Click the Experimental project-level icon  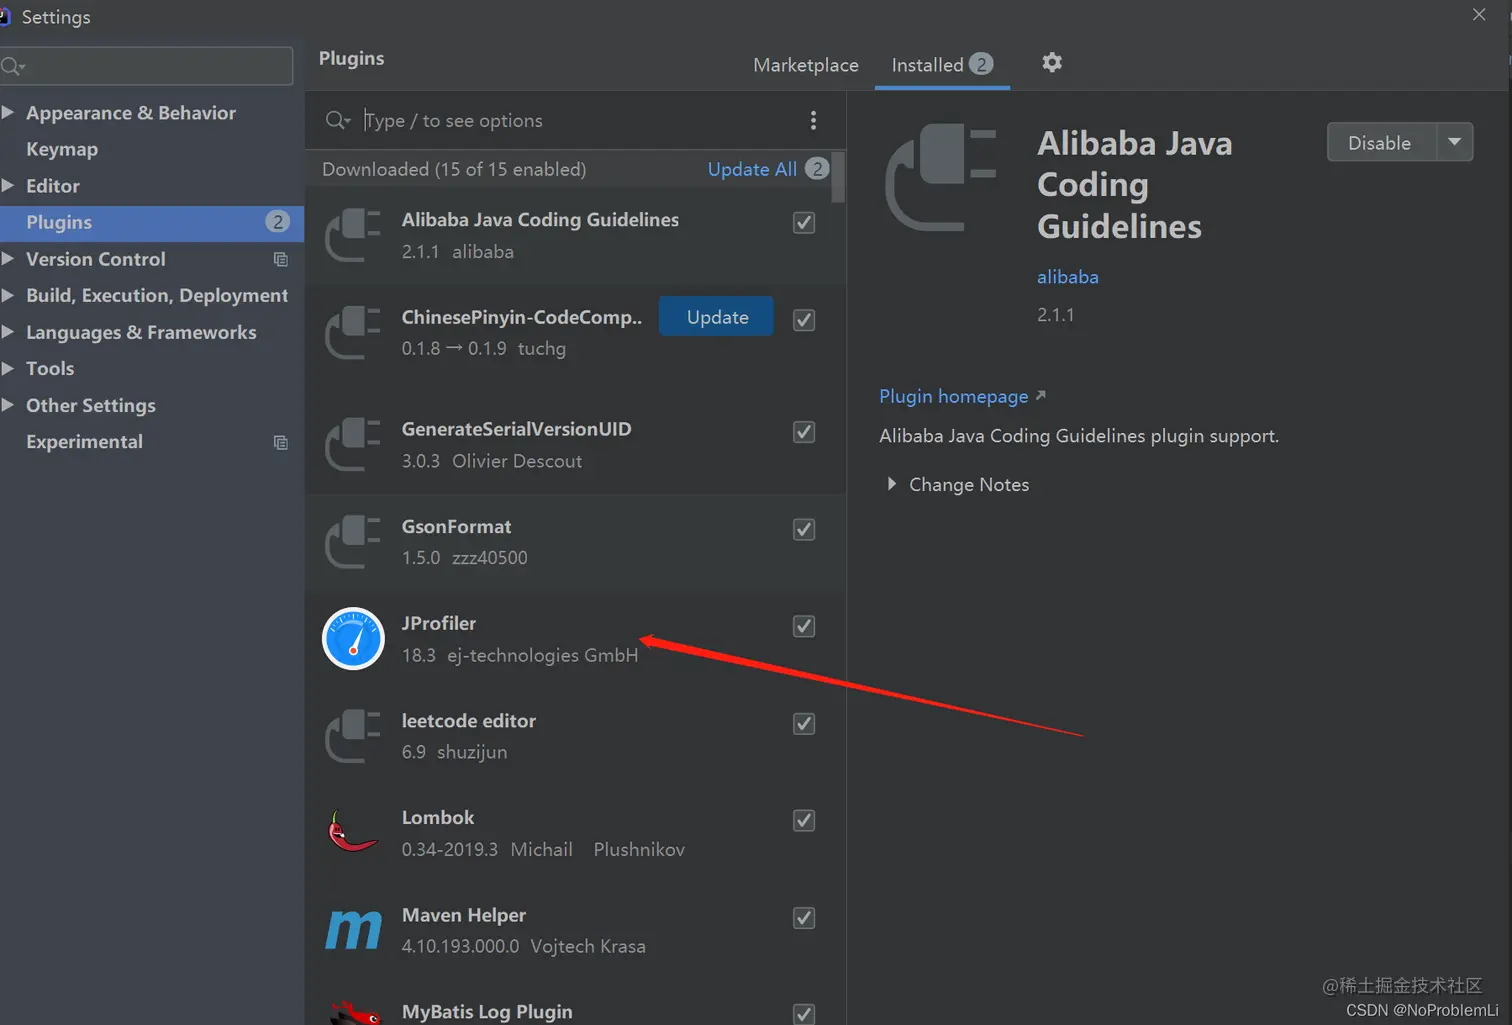pyautogui.click(x=281, y=442)
